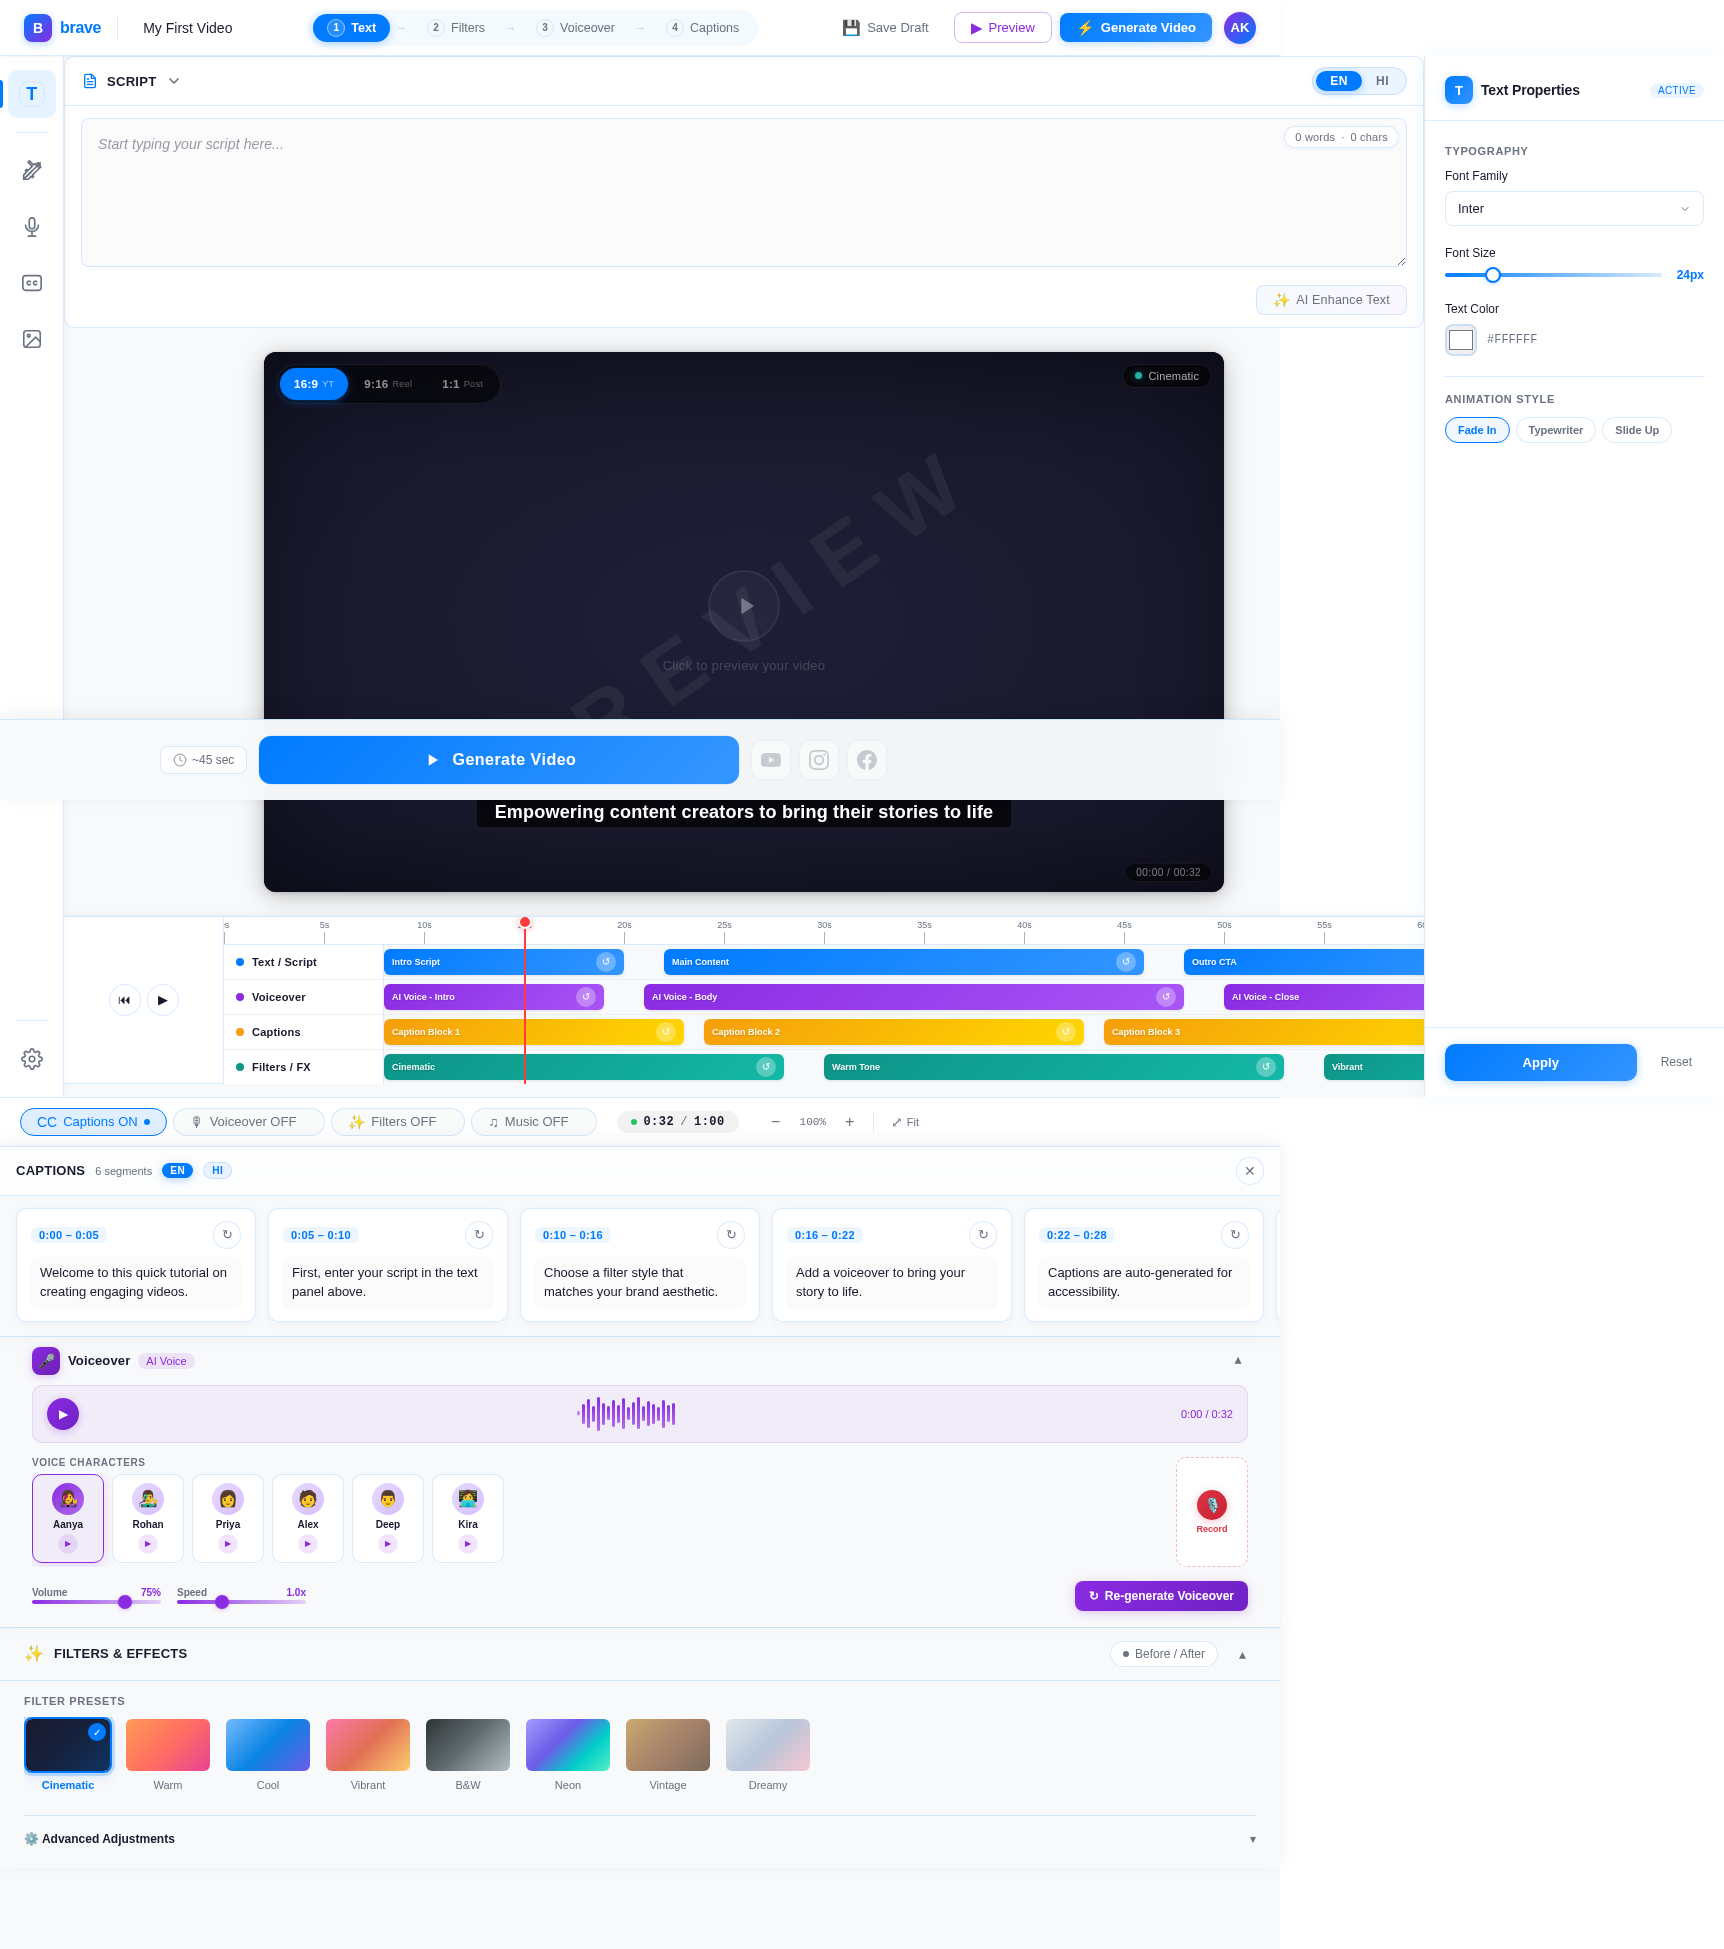Open the Inter Font Family dropdown
This screenshot has width=1724, height=1949.
pos(1573,208)
